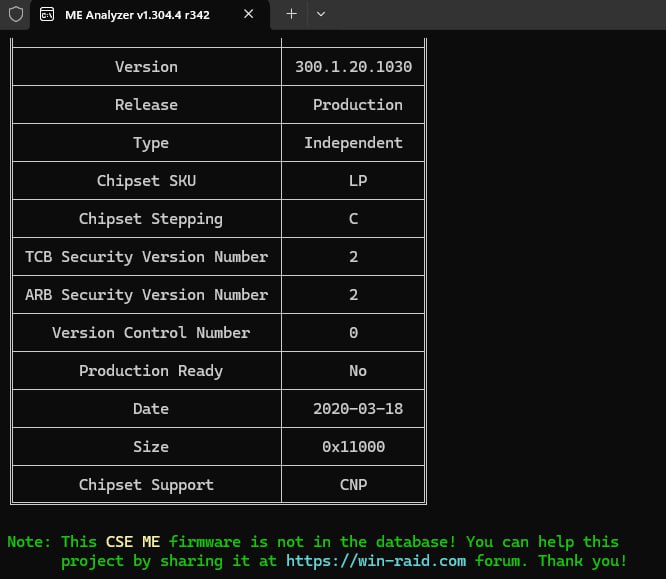666x579 pixels.
Task: Click the date value 2020-03-18
Action: pyautogui.click(x=358, y=409)
